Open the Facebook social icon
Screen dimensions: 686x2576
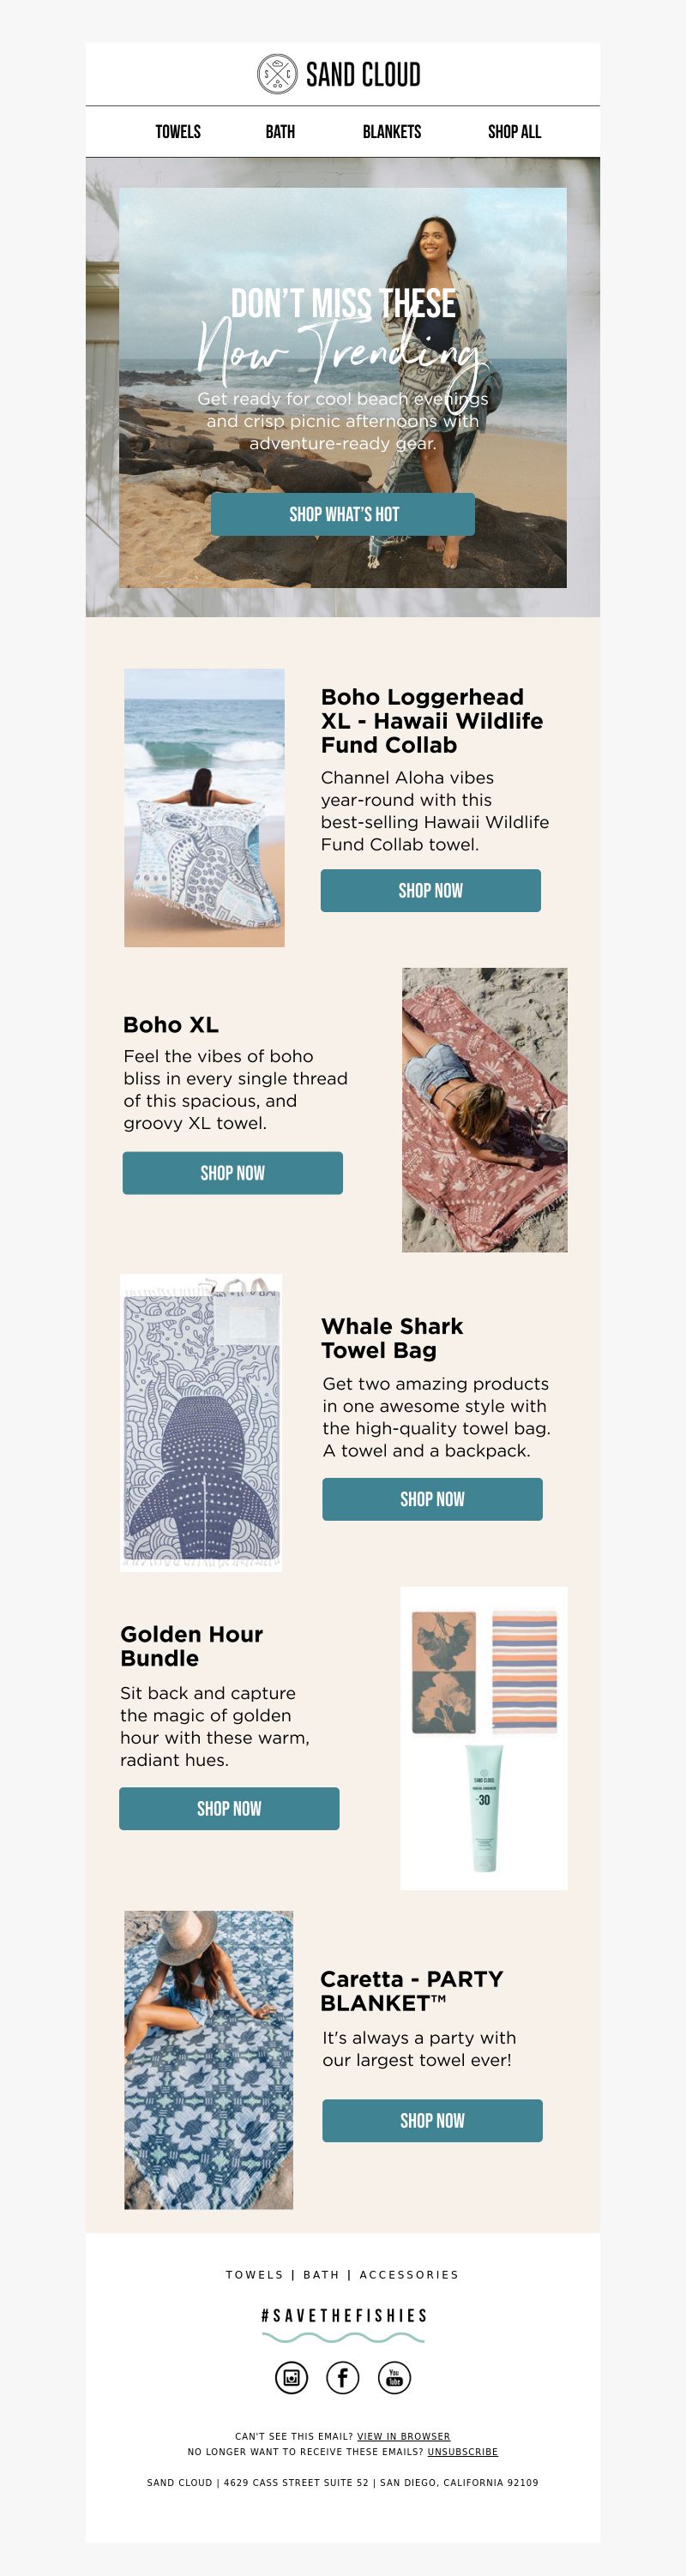tap(343, 2377)
